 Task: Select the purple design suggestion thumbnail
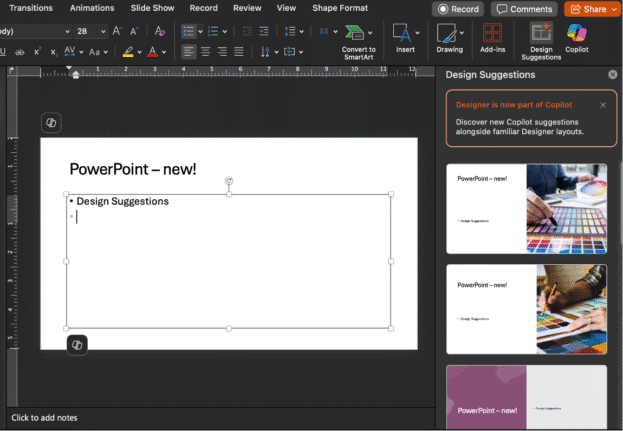tap(526, 397)
